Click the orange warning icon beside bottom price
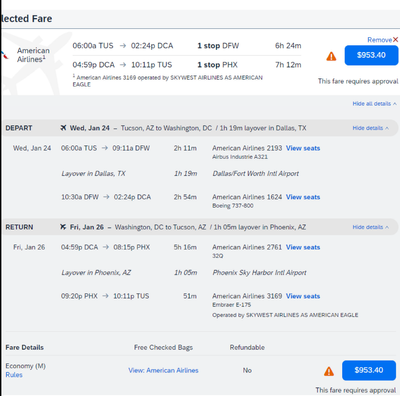Image resolution: width=400 pixels, height=396 pixels. pos(329,371)
